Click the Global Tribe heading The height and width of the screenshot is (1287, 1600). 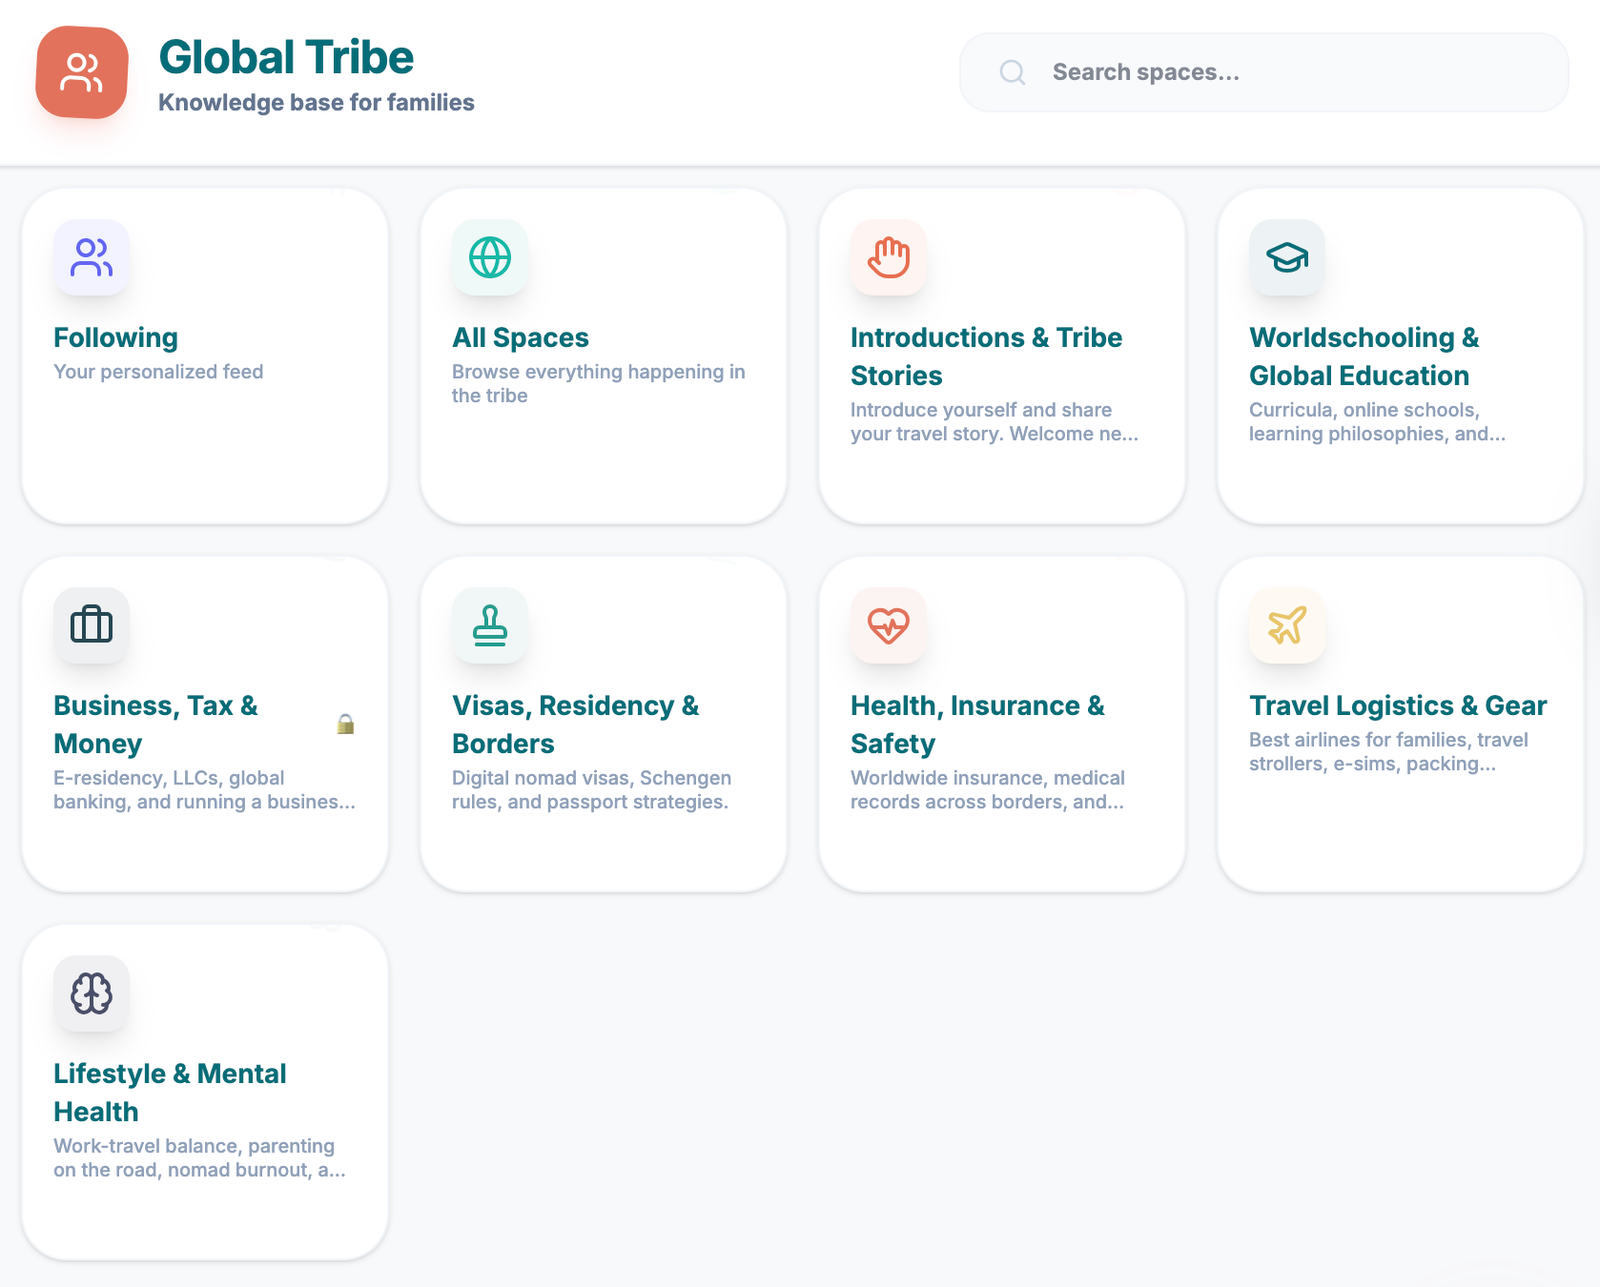(x=286, y=57)
